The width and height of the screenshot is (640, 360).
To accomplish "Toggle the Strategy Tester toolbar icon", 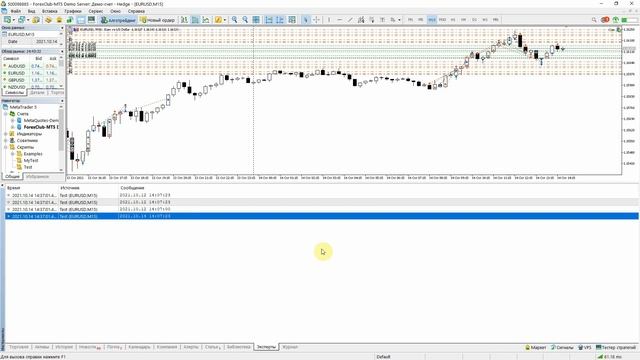I will (91, 20).
